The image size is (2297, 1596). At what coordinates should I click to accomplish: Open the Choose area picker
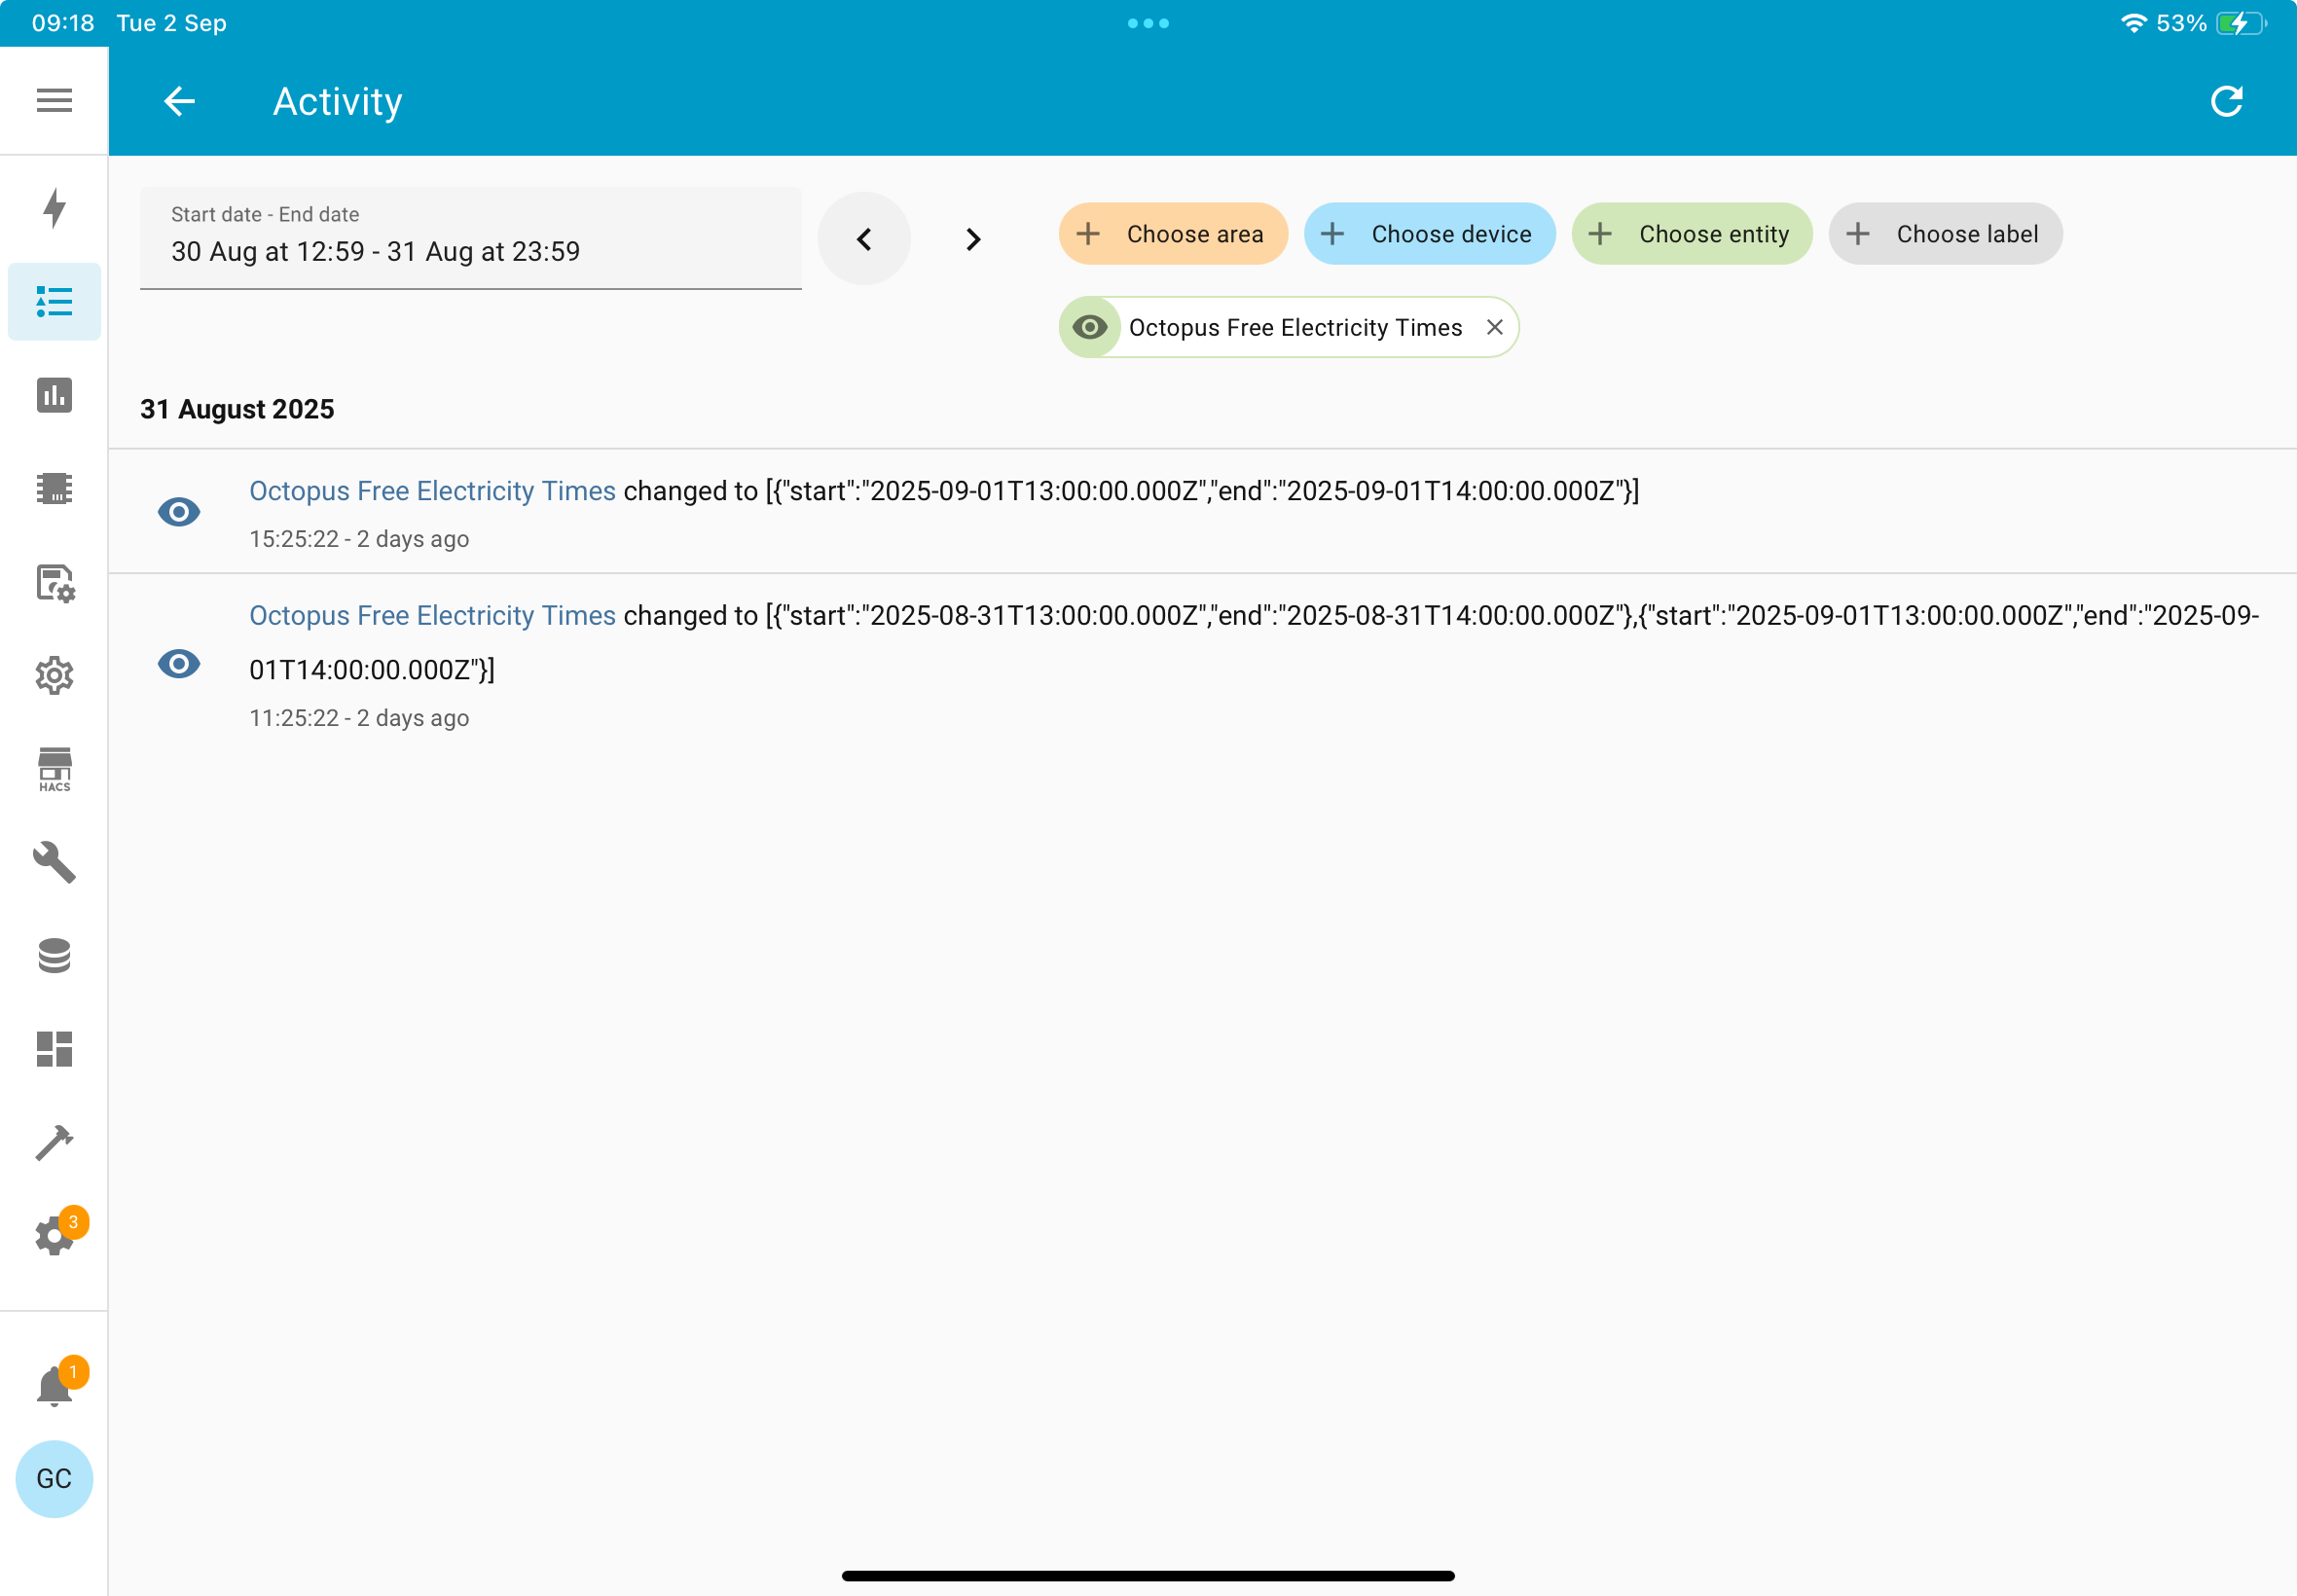click(1173, 234)
